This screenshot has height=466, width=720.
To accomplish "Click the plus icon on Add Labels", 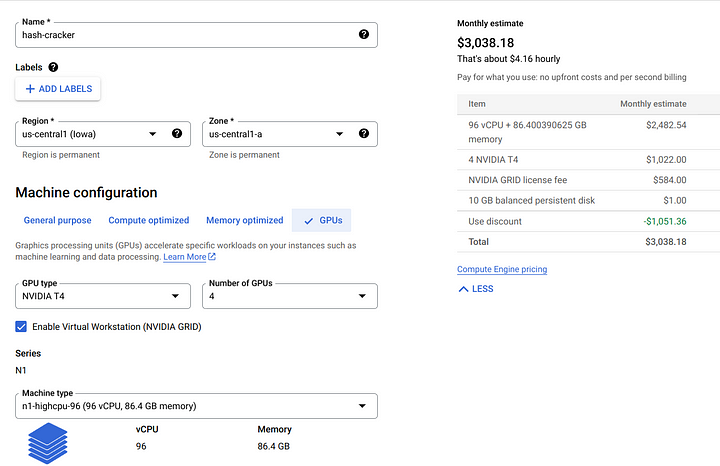I will coord(30,89).
